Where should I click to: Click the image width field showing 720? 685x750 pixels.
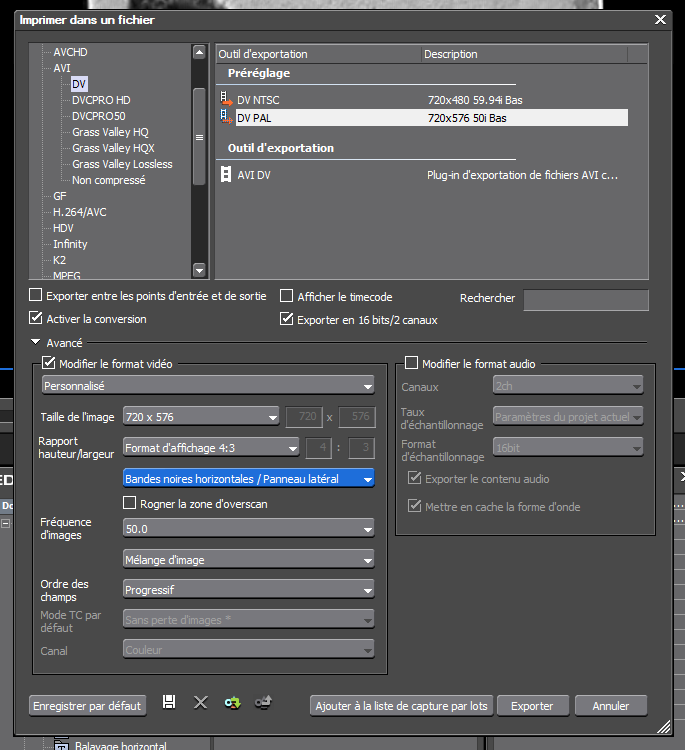[x=304, y=417]
